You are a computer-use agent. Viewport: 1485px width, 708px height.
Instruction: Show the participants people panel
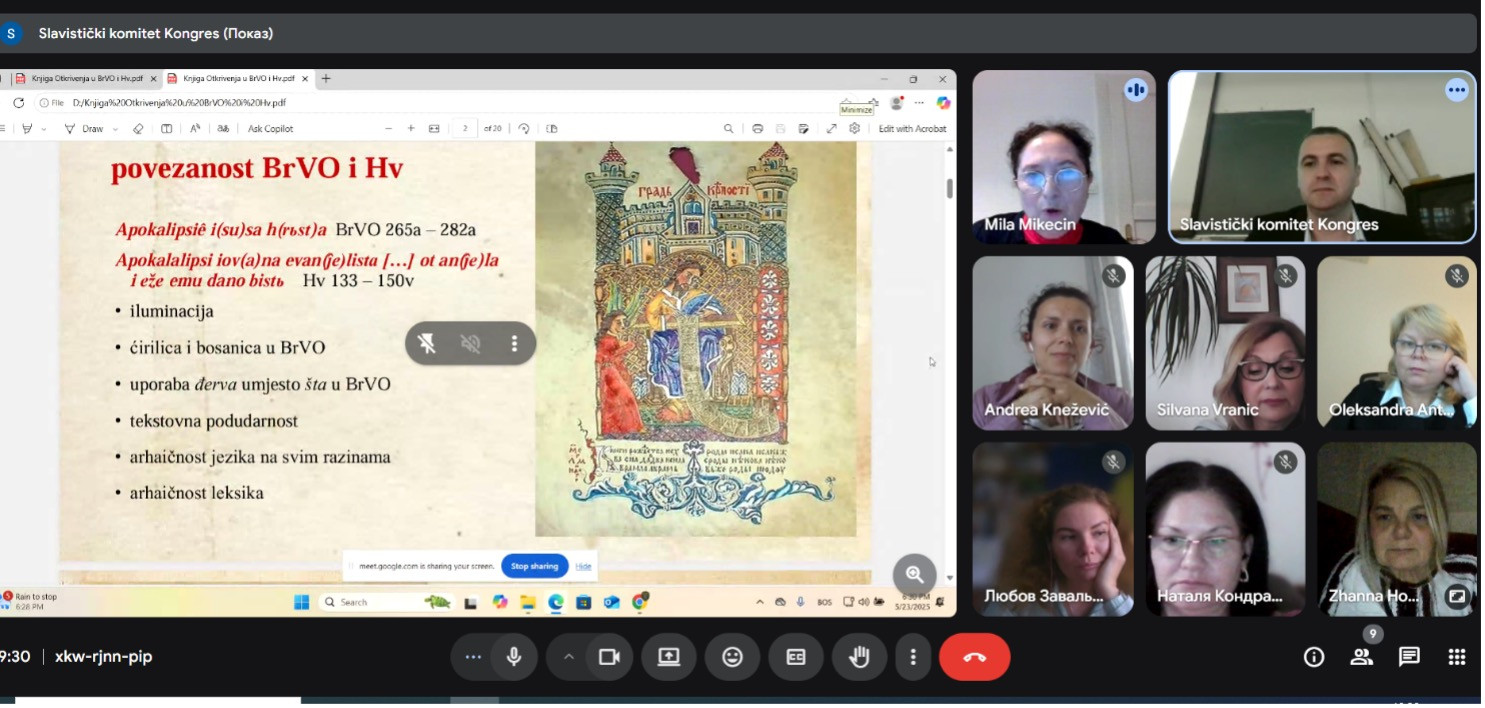pos(1361,657)
